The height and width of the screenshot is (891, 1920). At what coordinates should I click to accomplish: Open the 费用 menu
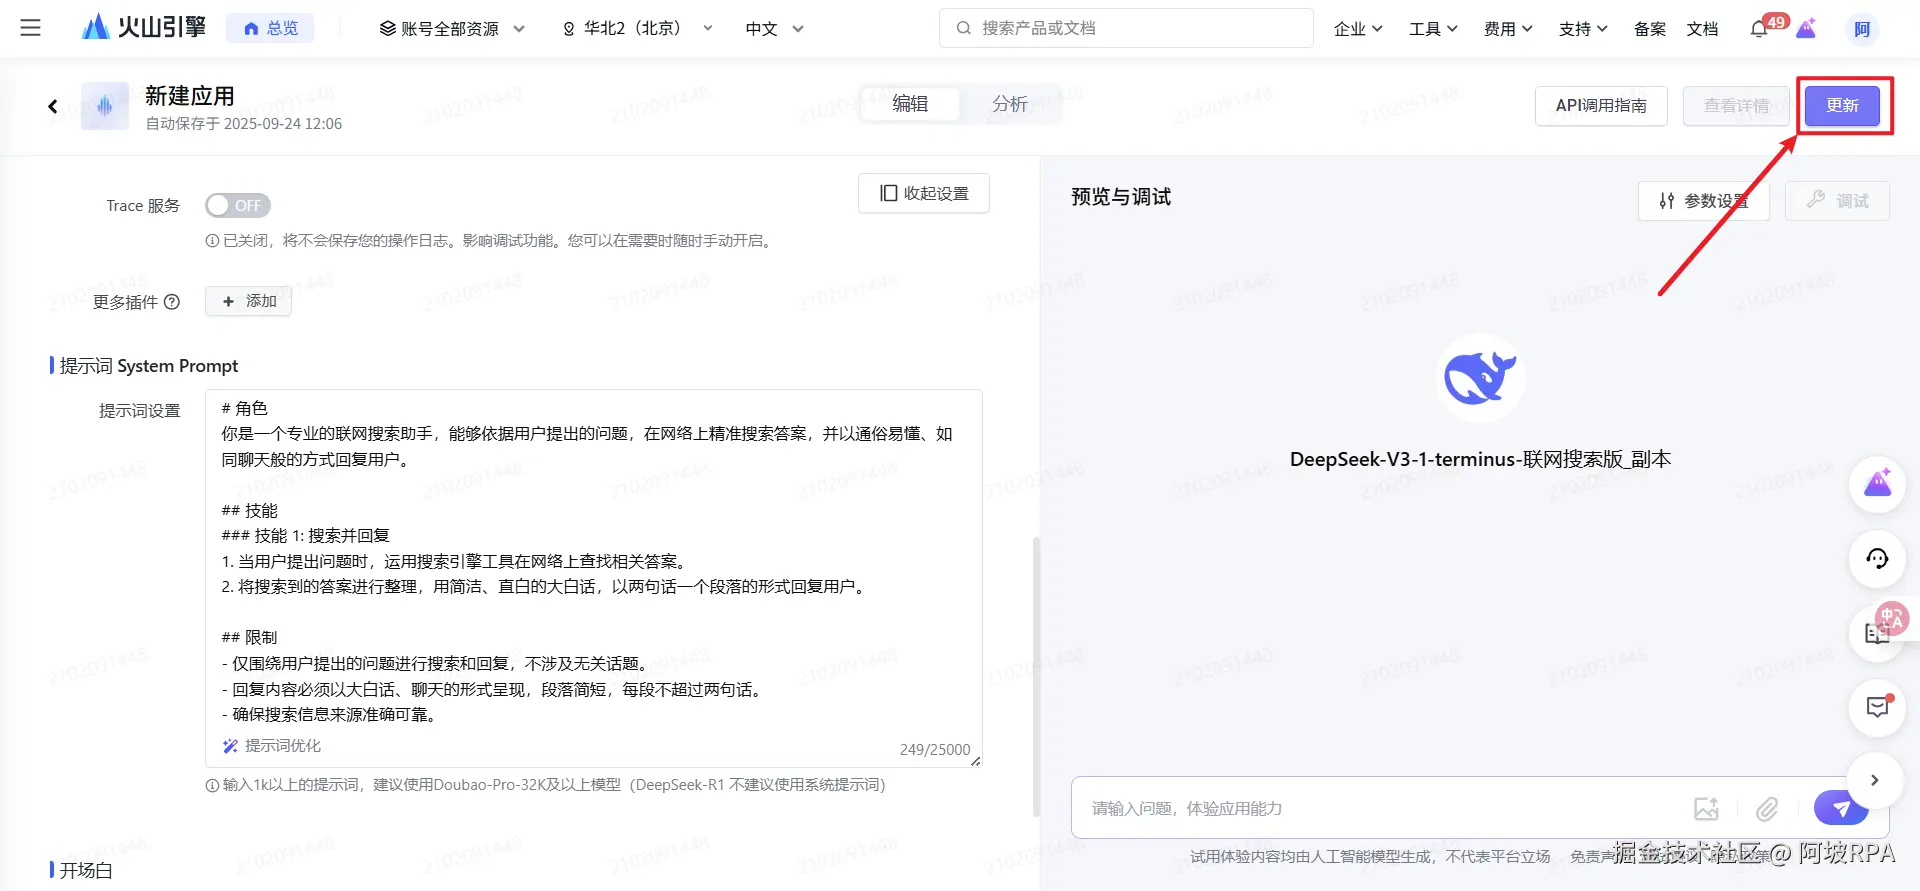[x=1507, y=29]
